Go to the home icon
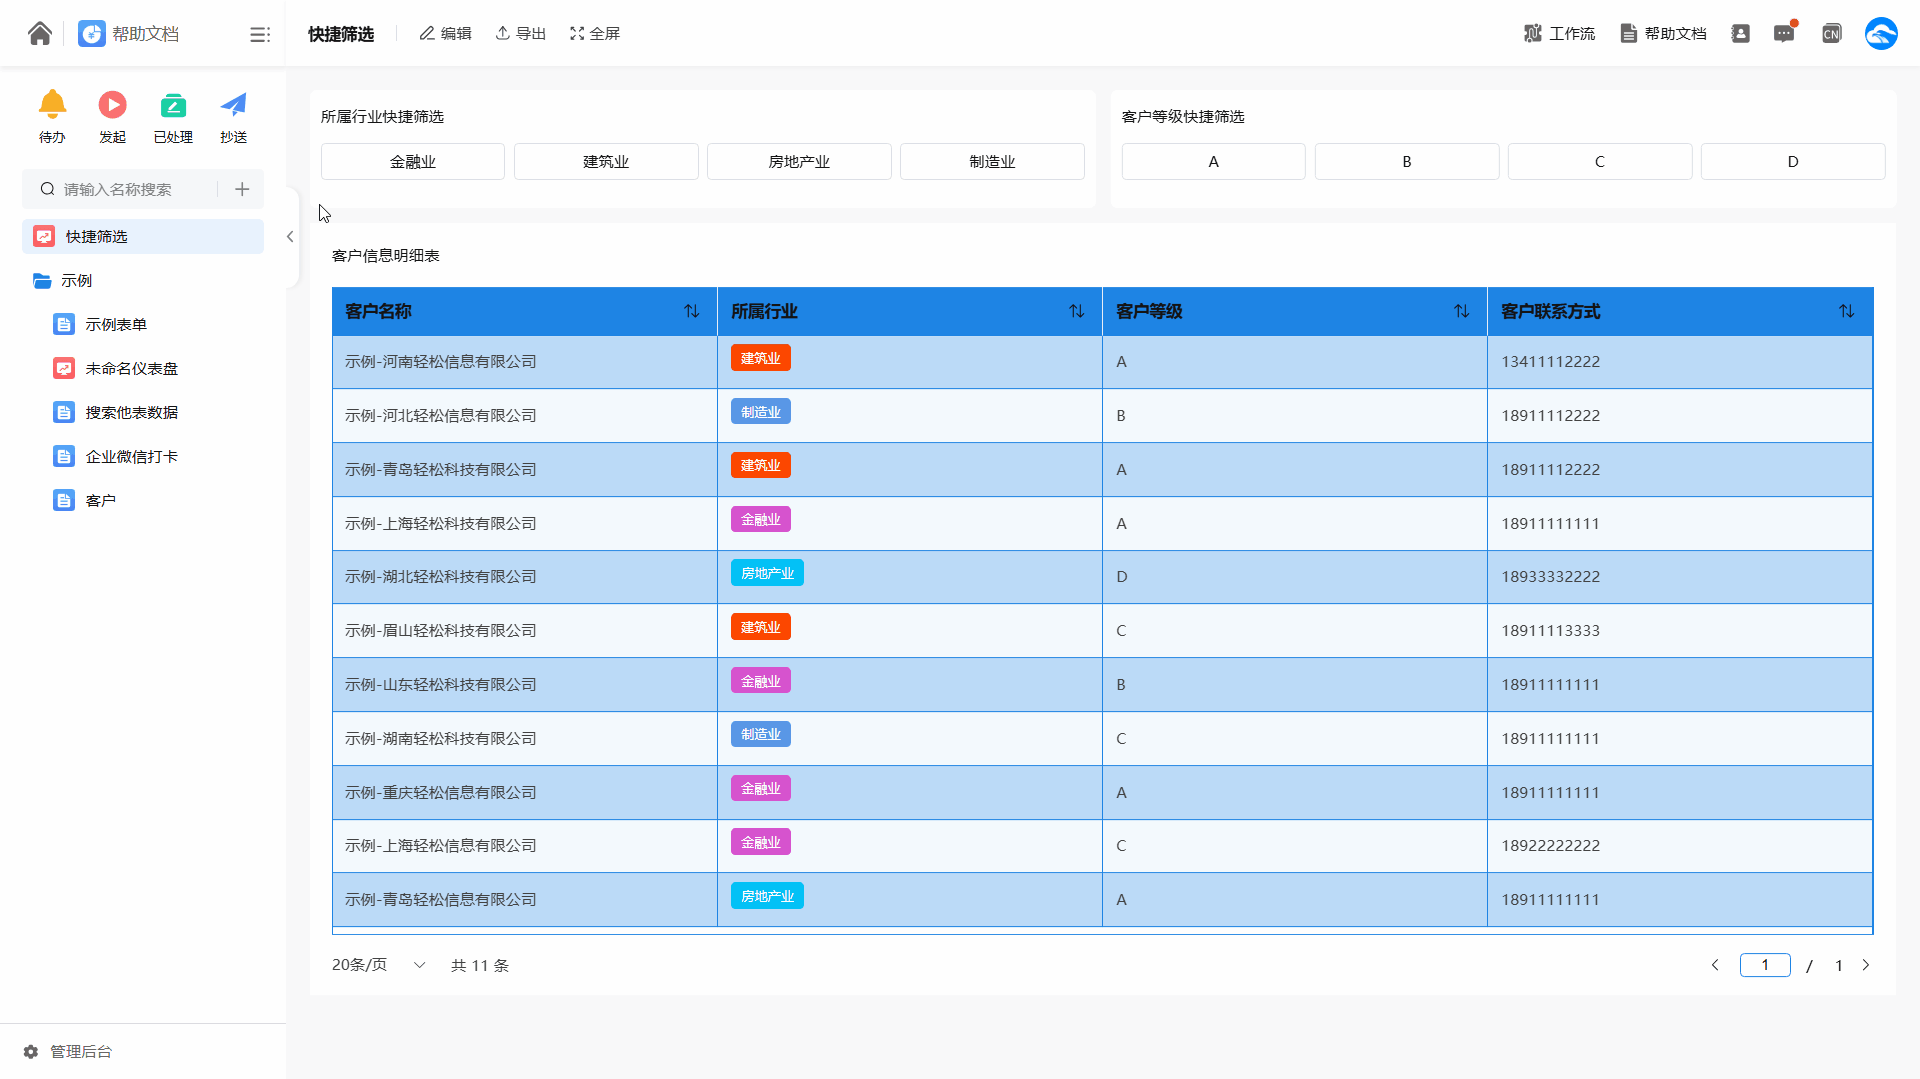Viewport: 1920px width, 1079px height. [x=40, y=34]
